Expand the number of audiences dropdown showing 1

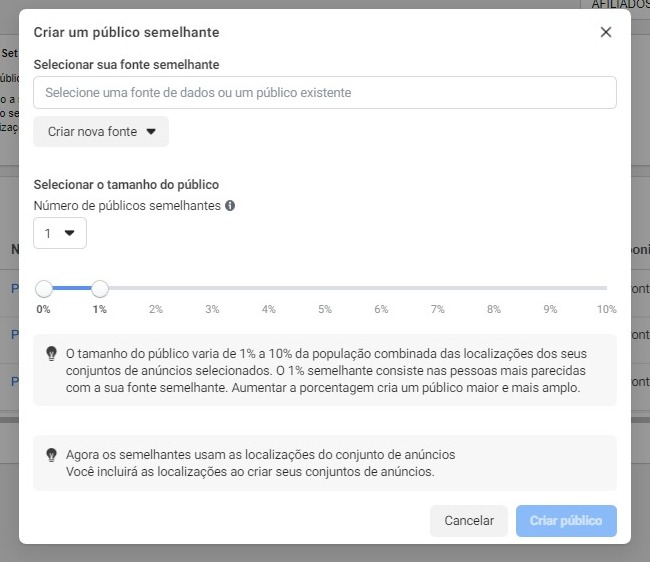point(60,233)
